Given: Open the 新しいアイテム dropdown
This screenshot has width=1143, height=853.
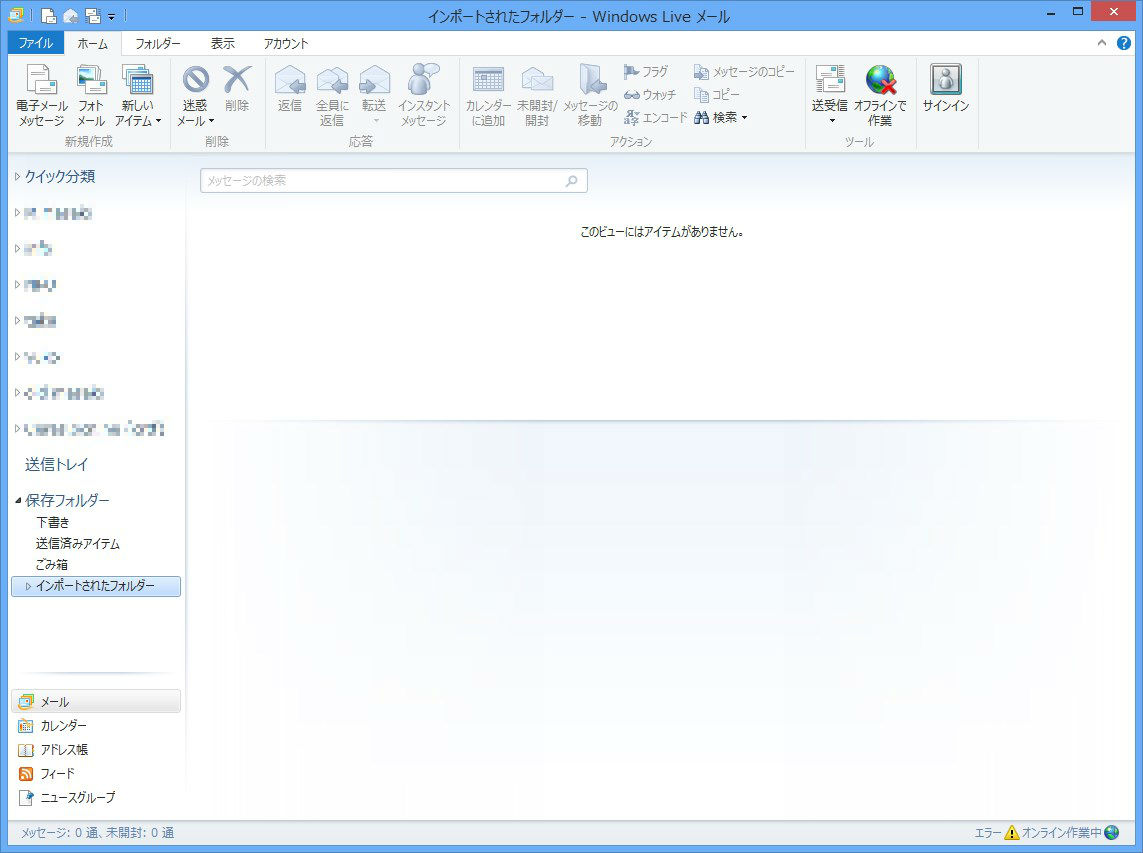Looking at the screenshot, I should pyautogui.click(x=138, y=113).
